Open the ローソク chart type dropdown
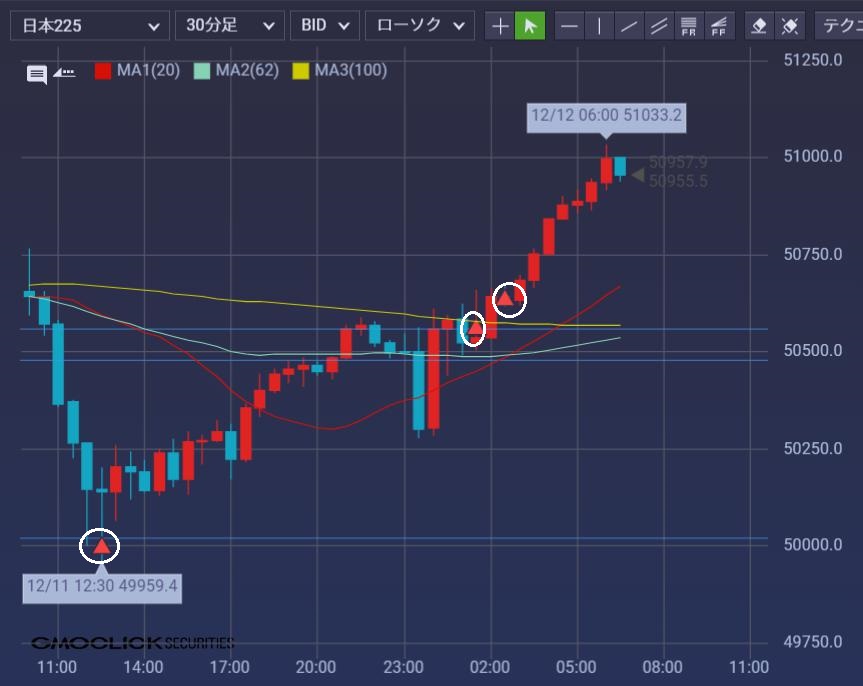The height and width of the screenshot is (686, 863). pyautogui.click(x=419, y=26)
